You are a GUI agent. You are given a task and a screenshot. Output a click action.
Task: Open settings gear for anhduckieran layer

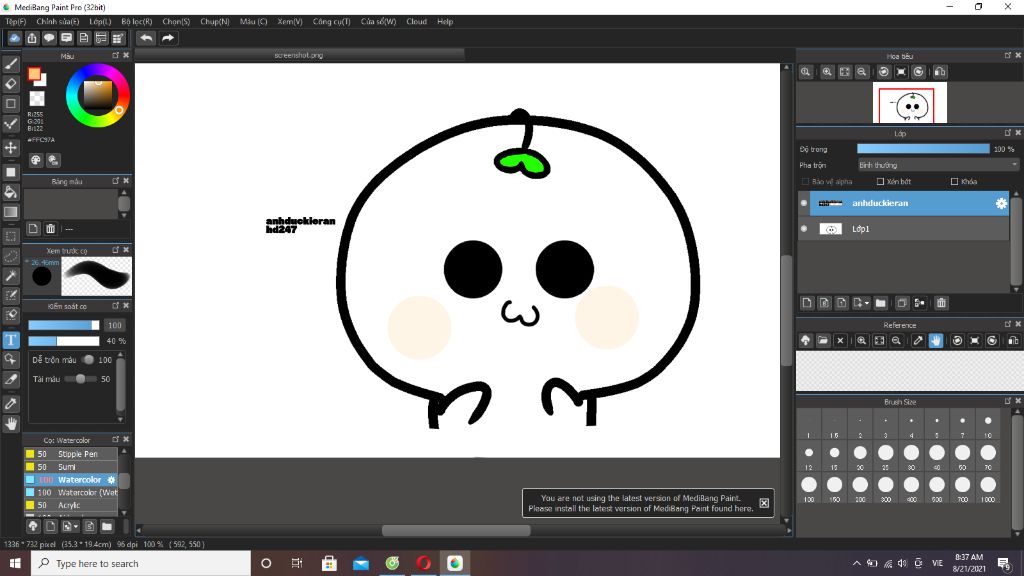(x=1000, y=203)
